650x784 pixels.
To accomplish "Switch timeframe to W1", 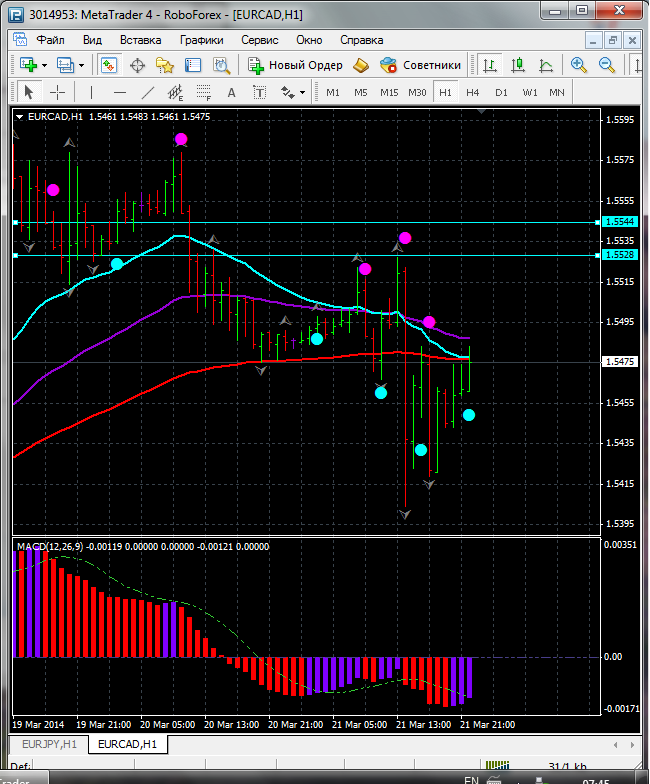I will 530,92.
